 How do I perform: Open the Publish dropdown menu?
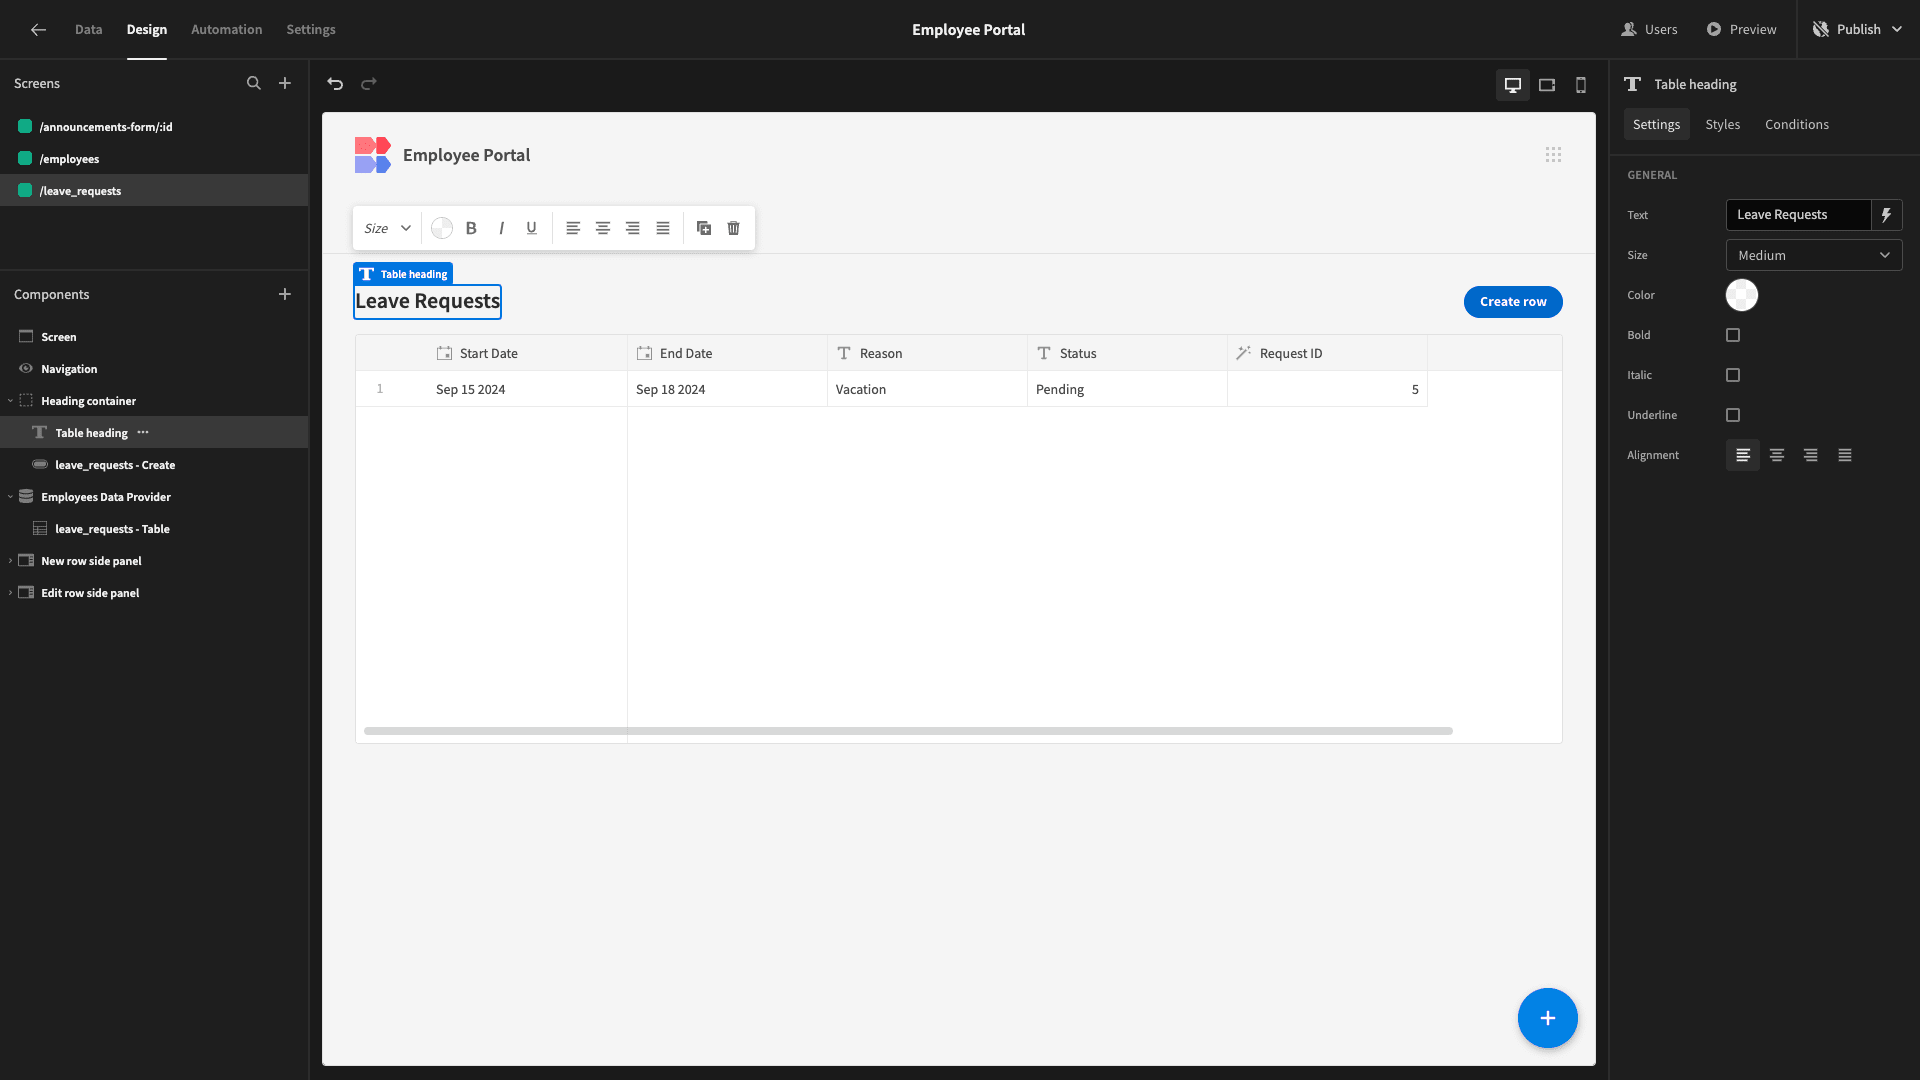click(x=1857, y=29)
